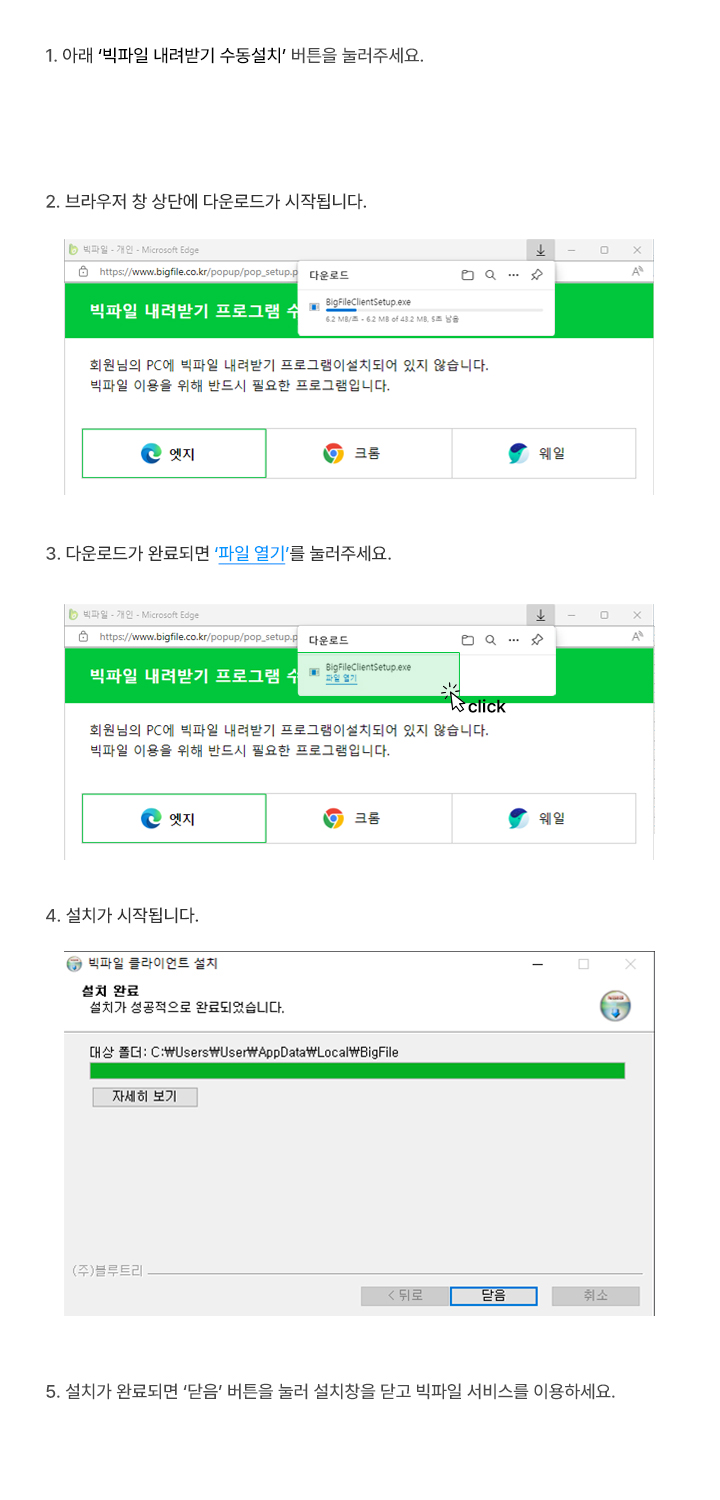Select the 크롬 tab in step 2 screenshot
Viewport: 720px width, 1500px height.
pyautogui.click(x=359, y=454)
